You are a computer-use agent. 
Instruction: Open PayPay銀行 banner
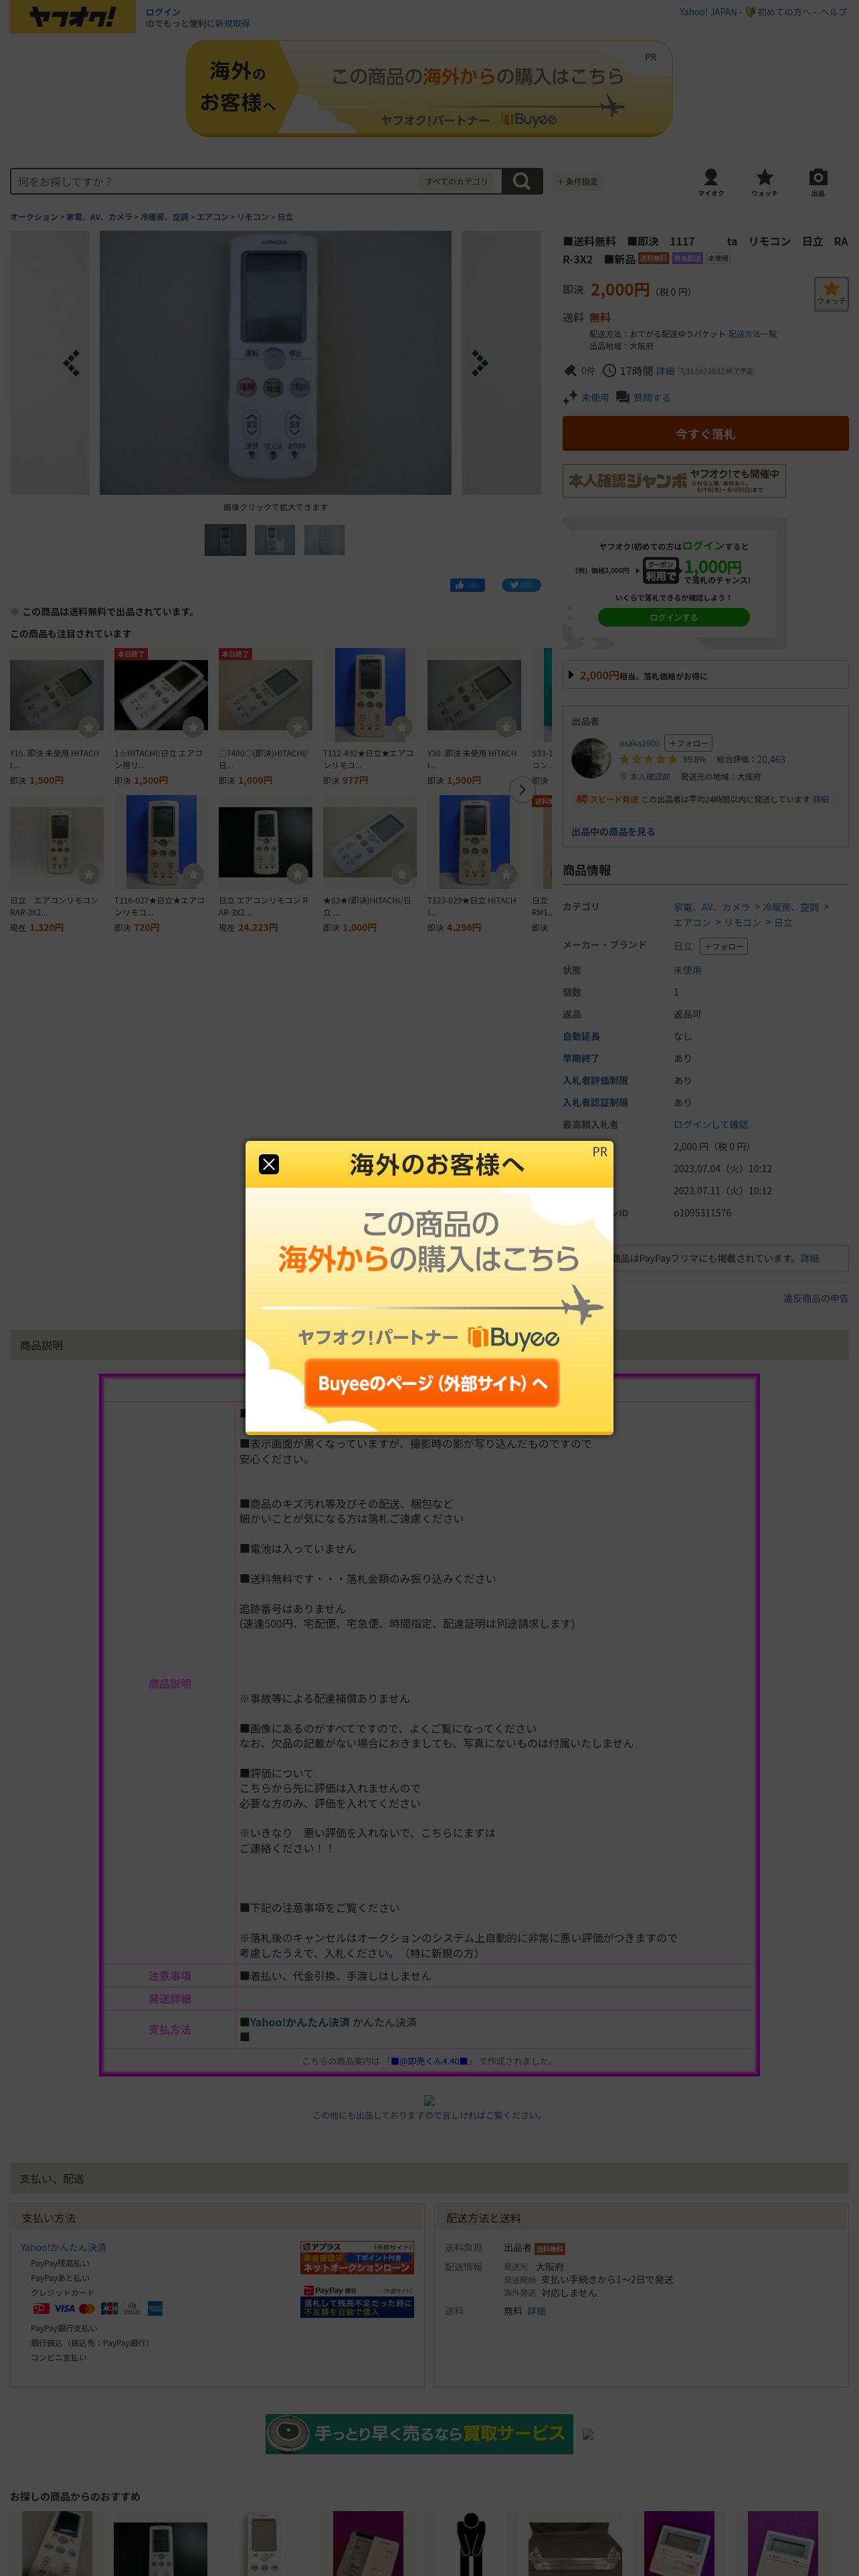click(x=358, y=2301)
